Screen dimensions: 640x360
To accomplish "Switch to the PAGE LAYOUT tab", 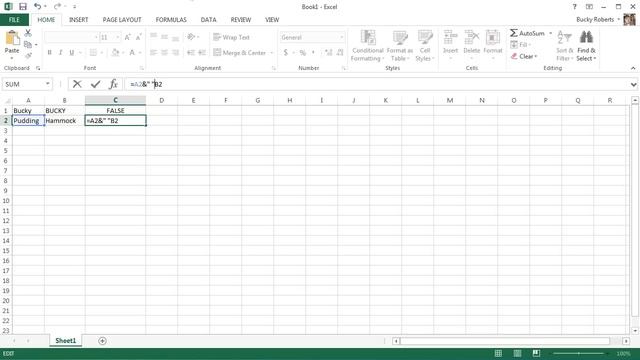I will pyautogui.click(x=122, y=20).
